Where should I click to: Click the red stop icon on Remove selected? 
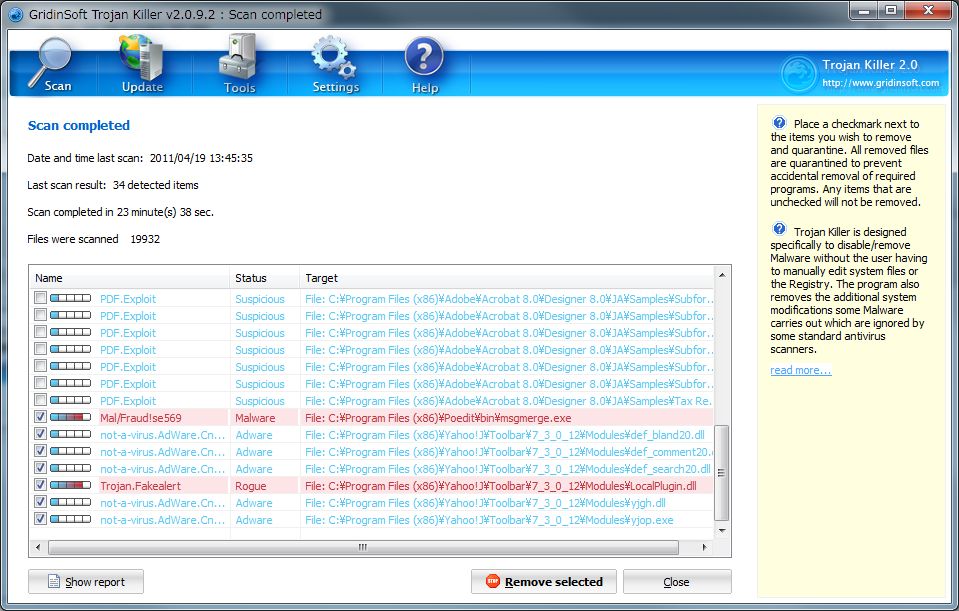click(492, 582)
